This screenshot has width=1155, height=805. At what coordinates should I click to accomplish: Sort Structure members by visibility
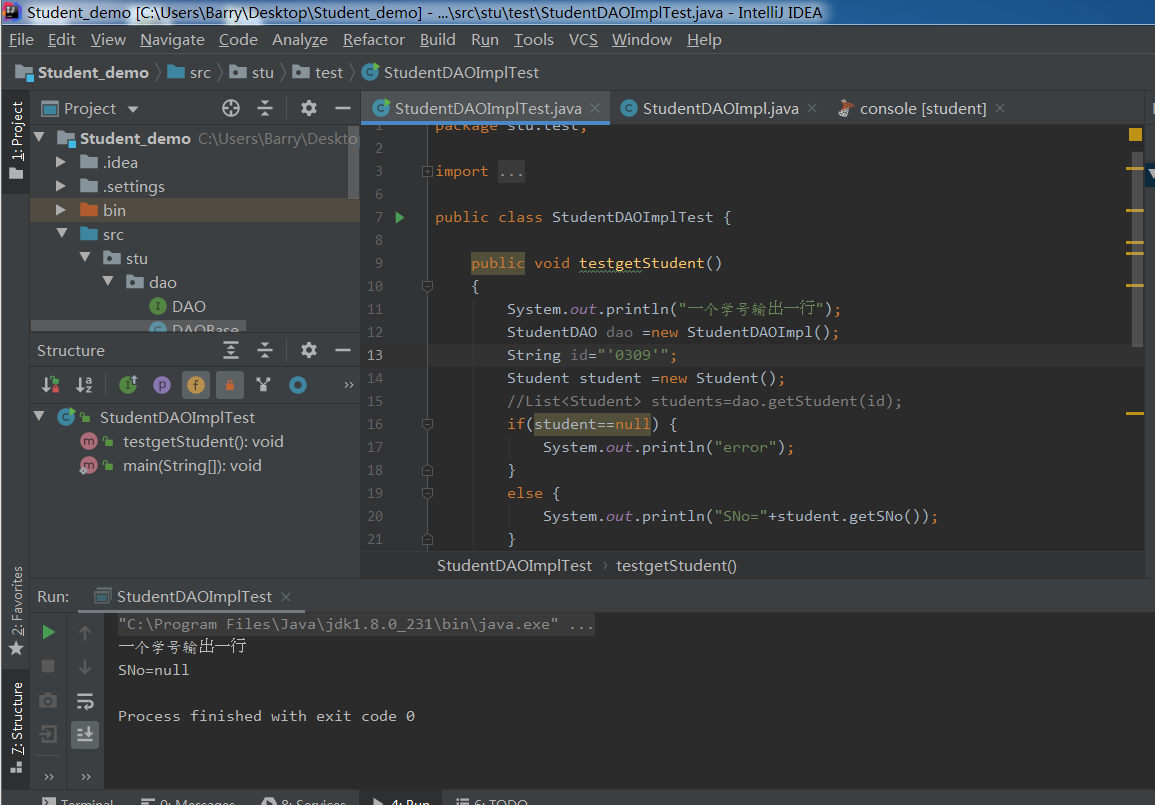[50, 384]
